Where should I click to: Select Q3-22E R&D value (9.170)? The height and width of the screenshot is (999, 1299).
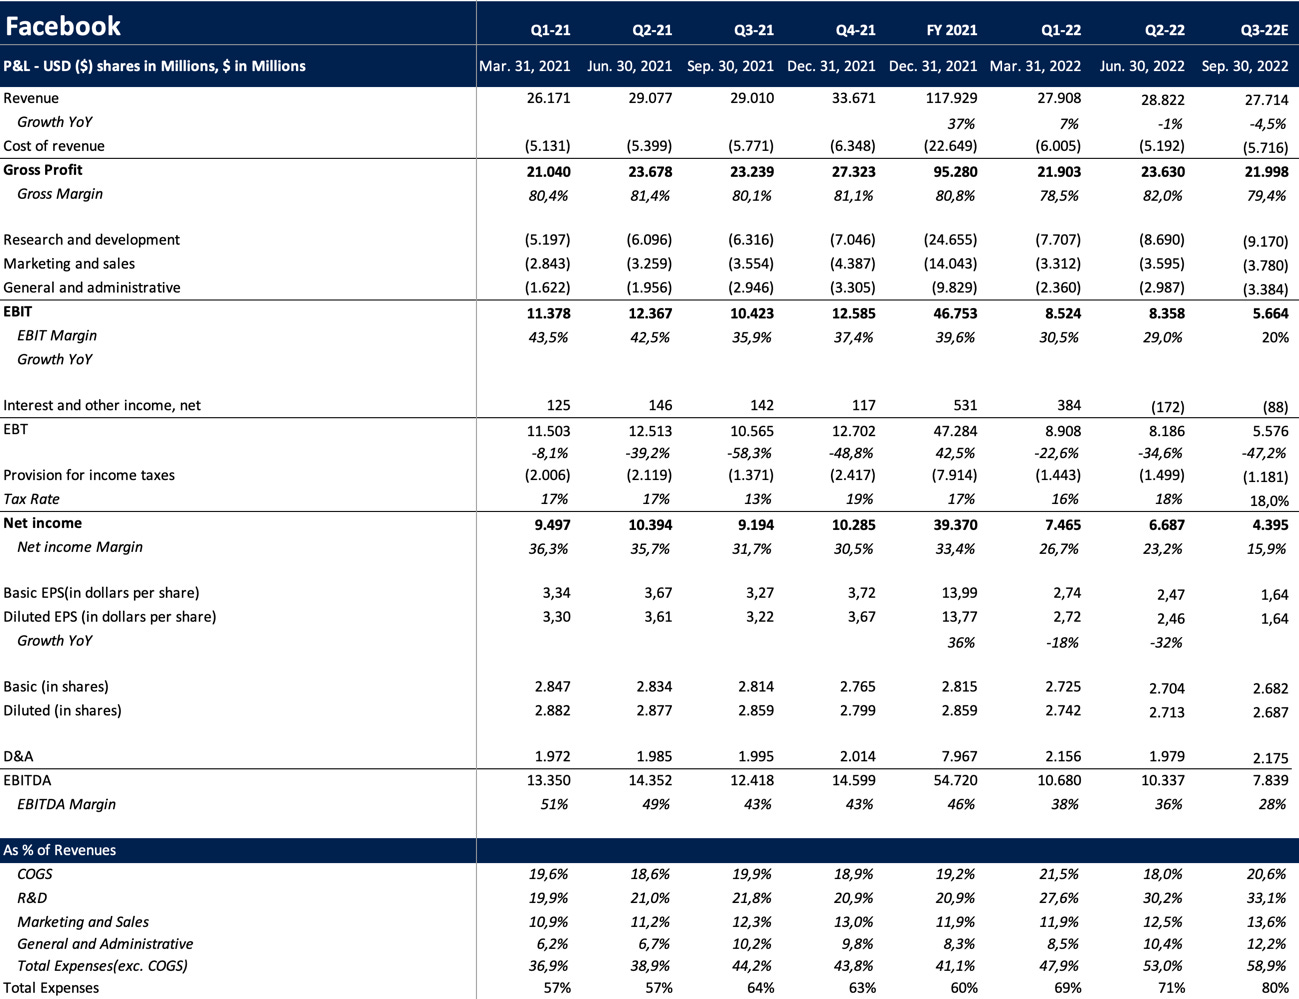(1264, 242)
